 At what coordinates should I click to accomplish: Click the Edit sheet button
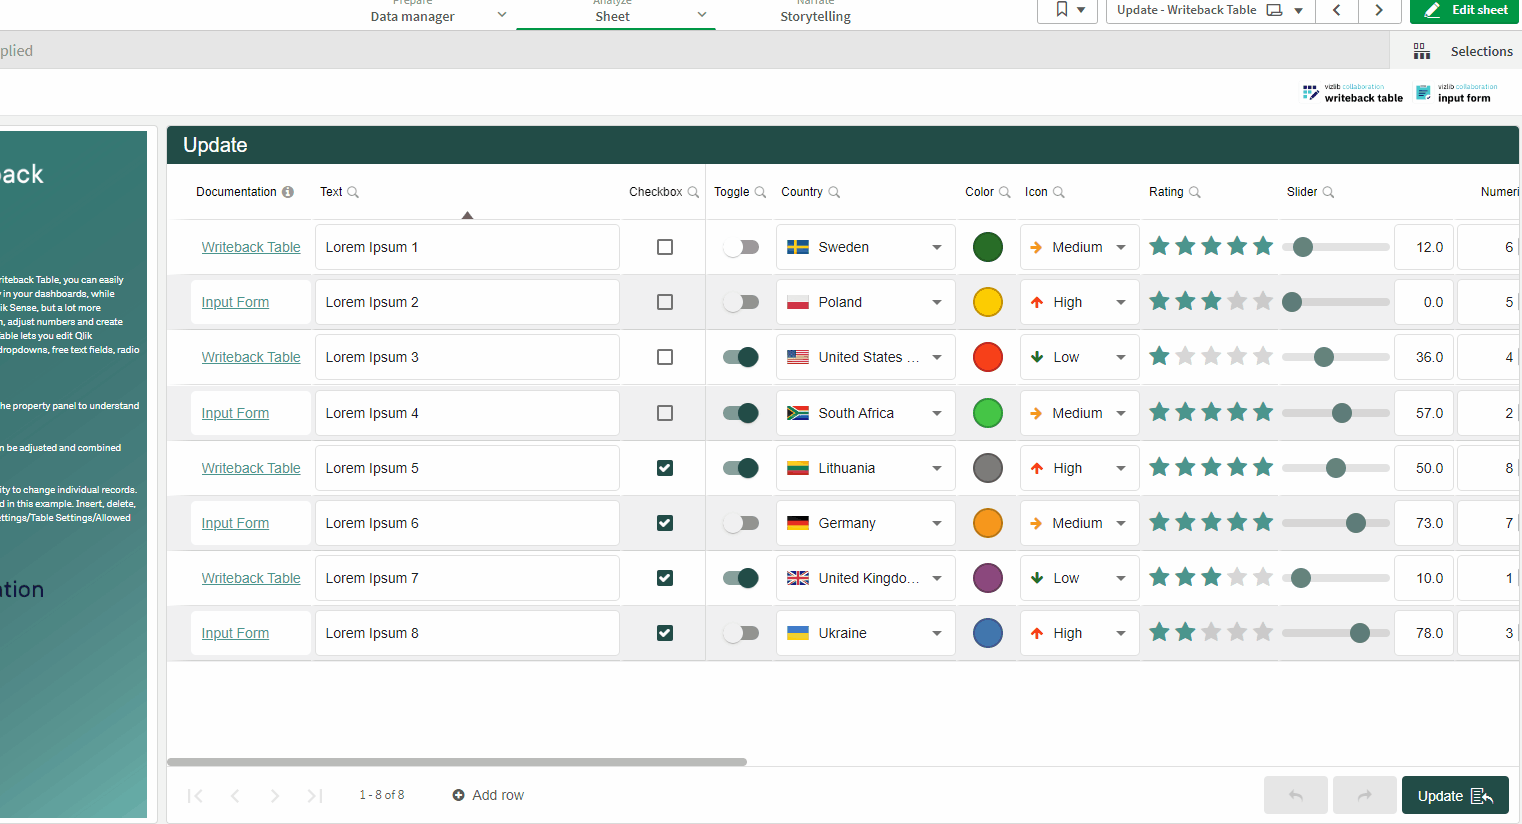[x=1465, y=10]
